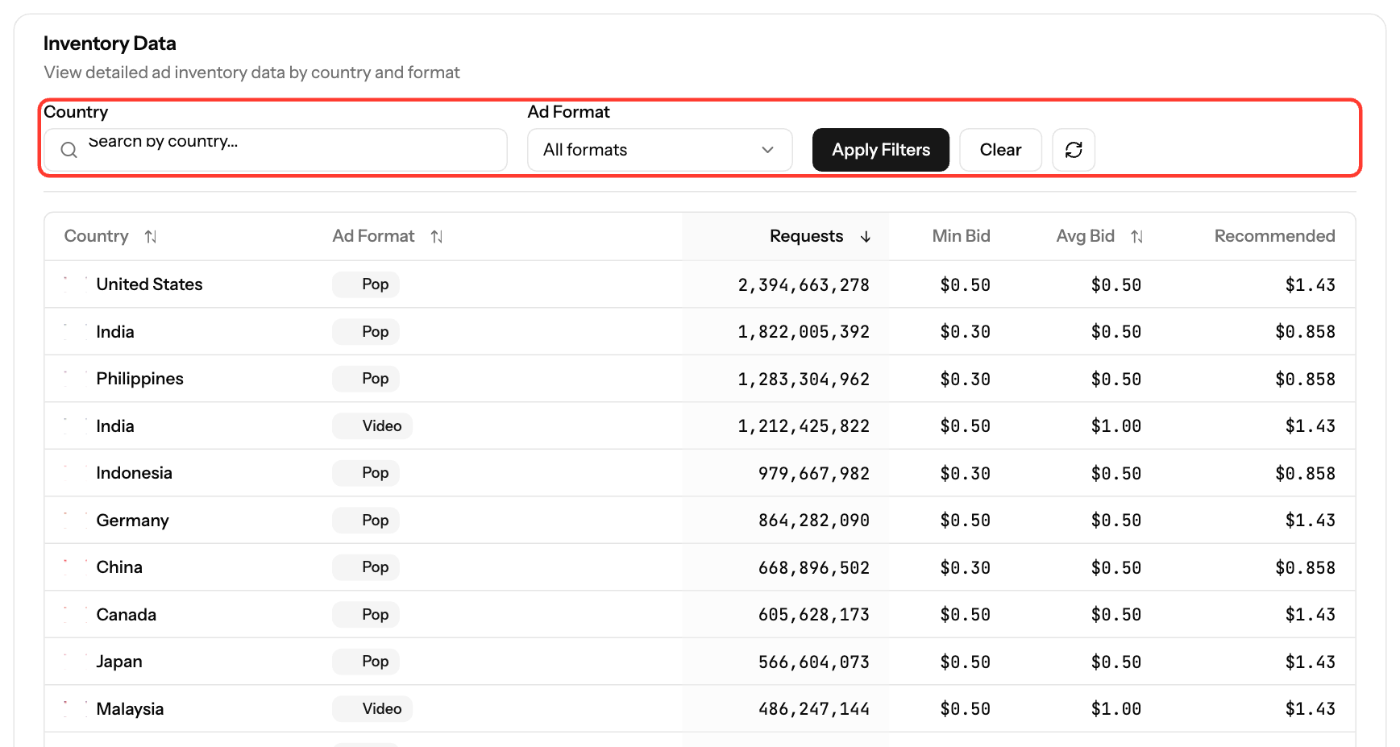The height and width of the screenshot is (747, 1400).
Task: Click the Canada country cell
Action: (x=126, y=614)
